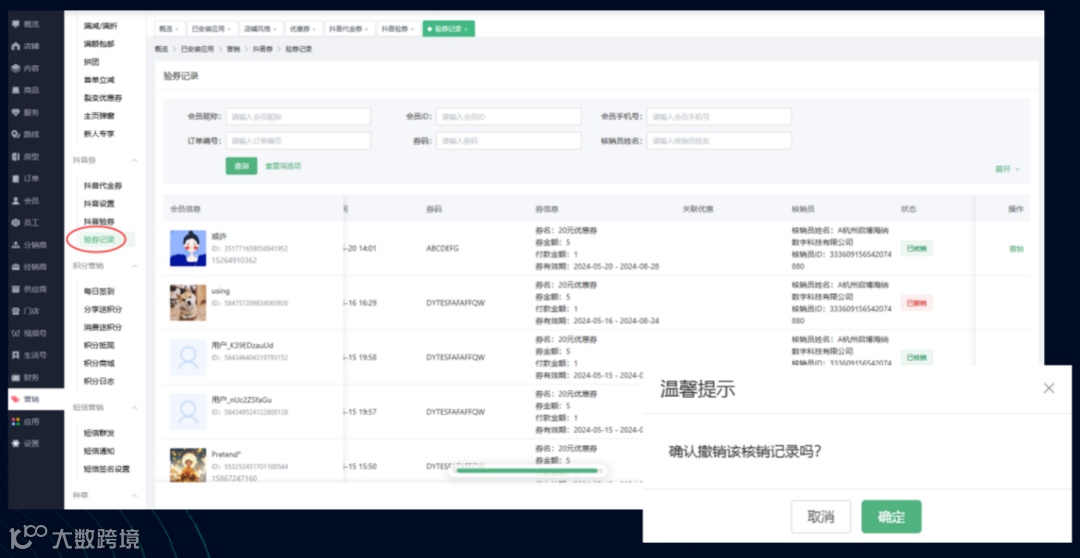Open 首单立减 submenu item
This screenshot has width=1080, height=558.
(99, 80)
